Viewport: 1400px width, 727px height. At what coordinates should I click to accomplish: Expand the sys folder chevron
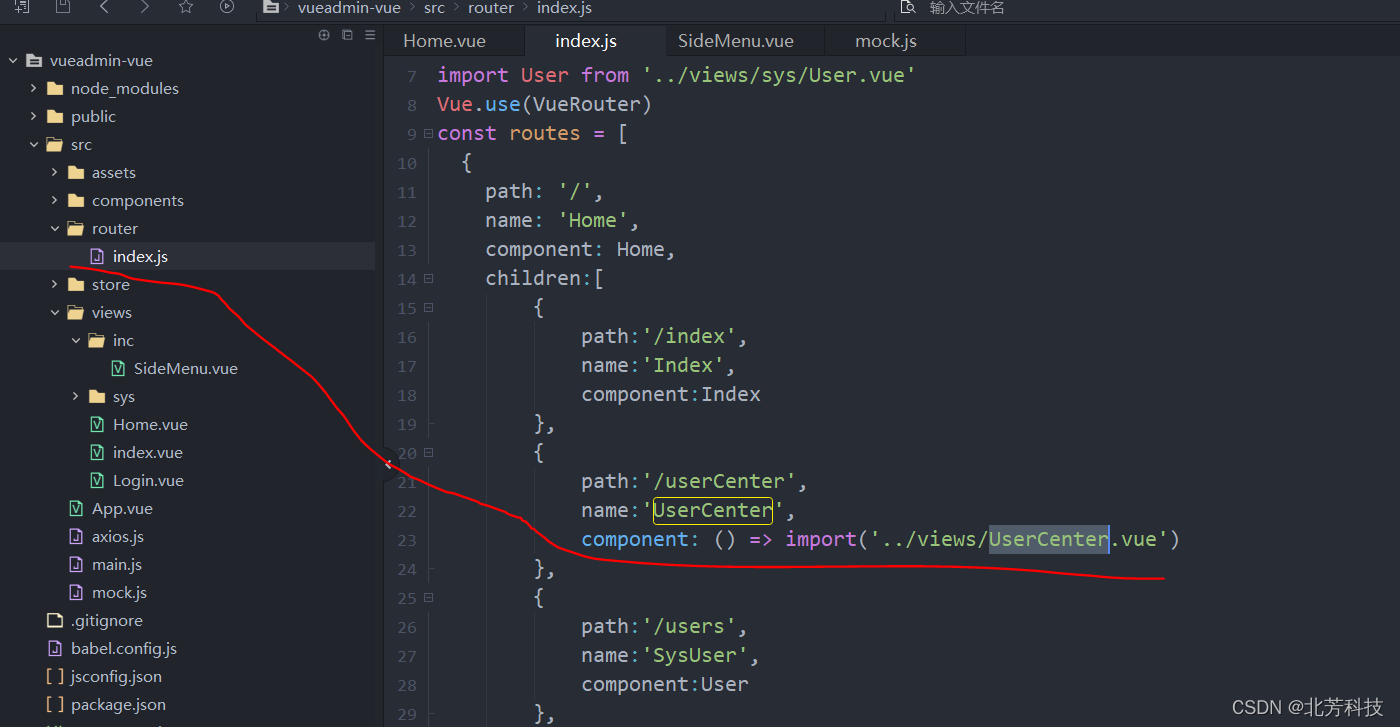76,396
